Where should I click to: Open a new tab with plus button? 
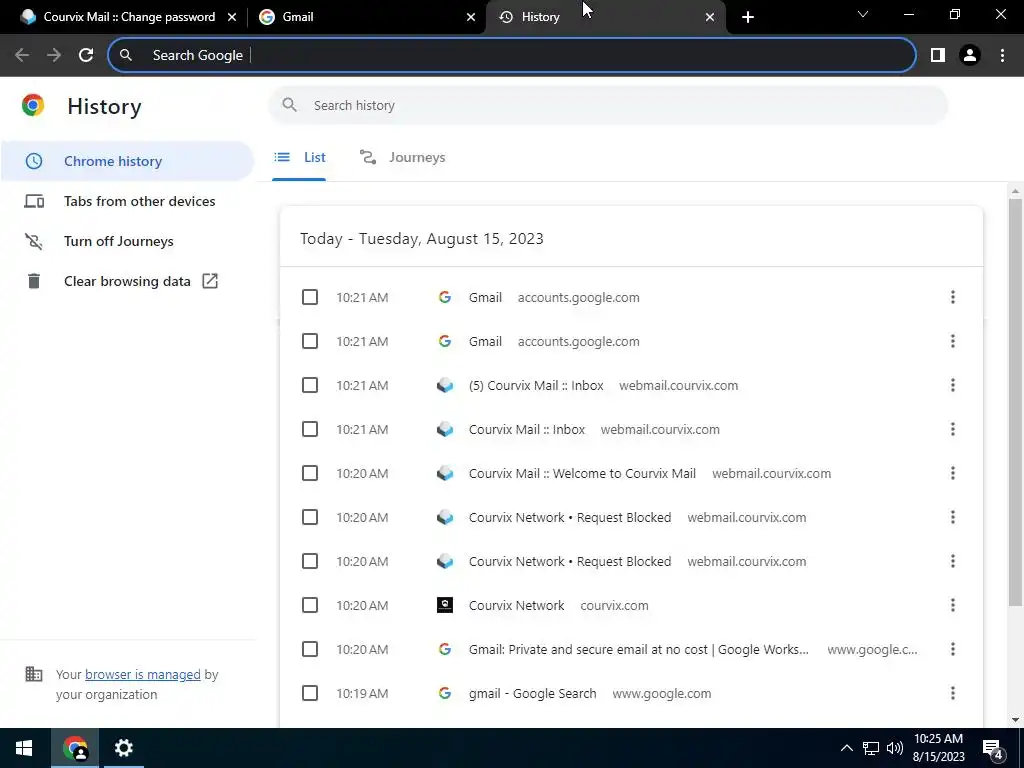point(748,17)
